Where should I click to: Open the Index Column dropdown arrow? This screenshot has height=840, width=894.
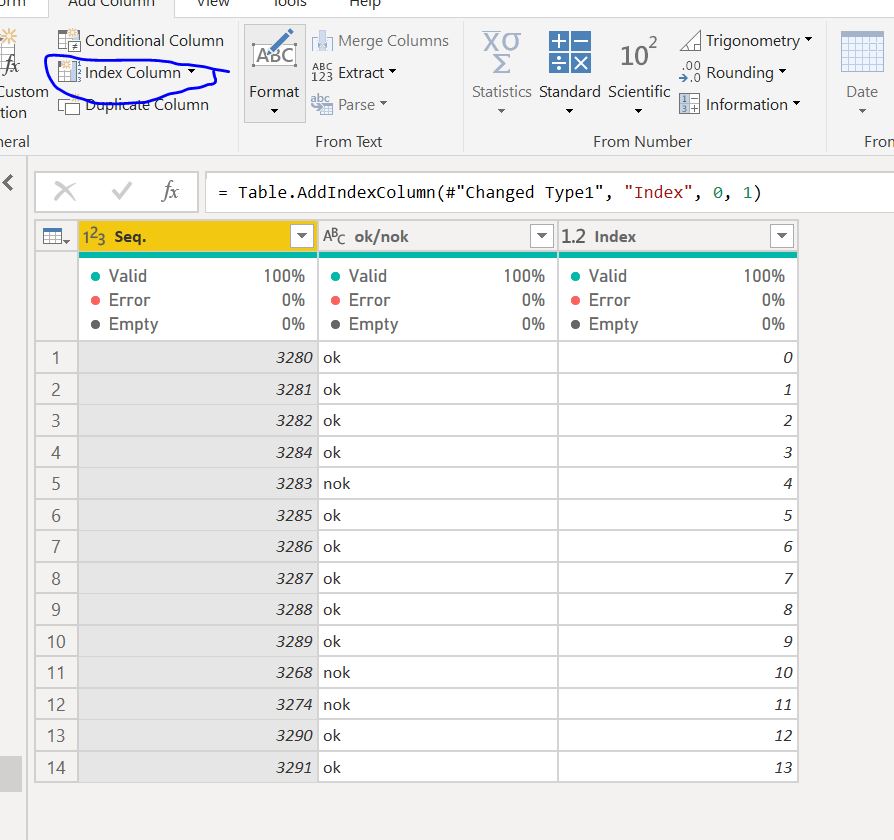pos(192,71)
